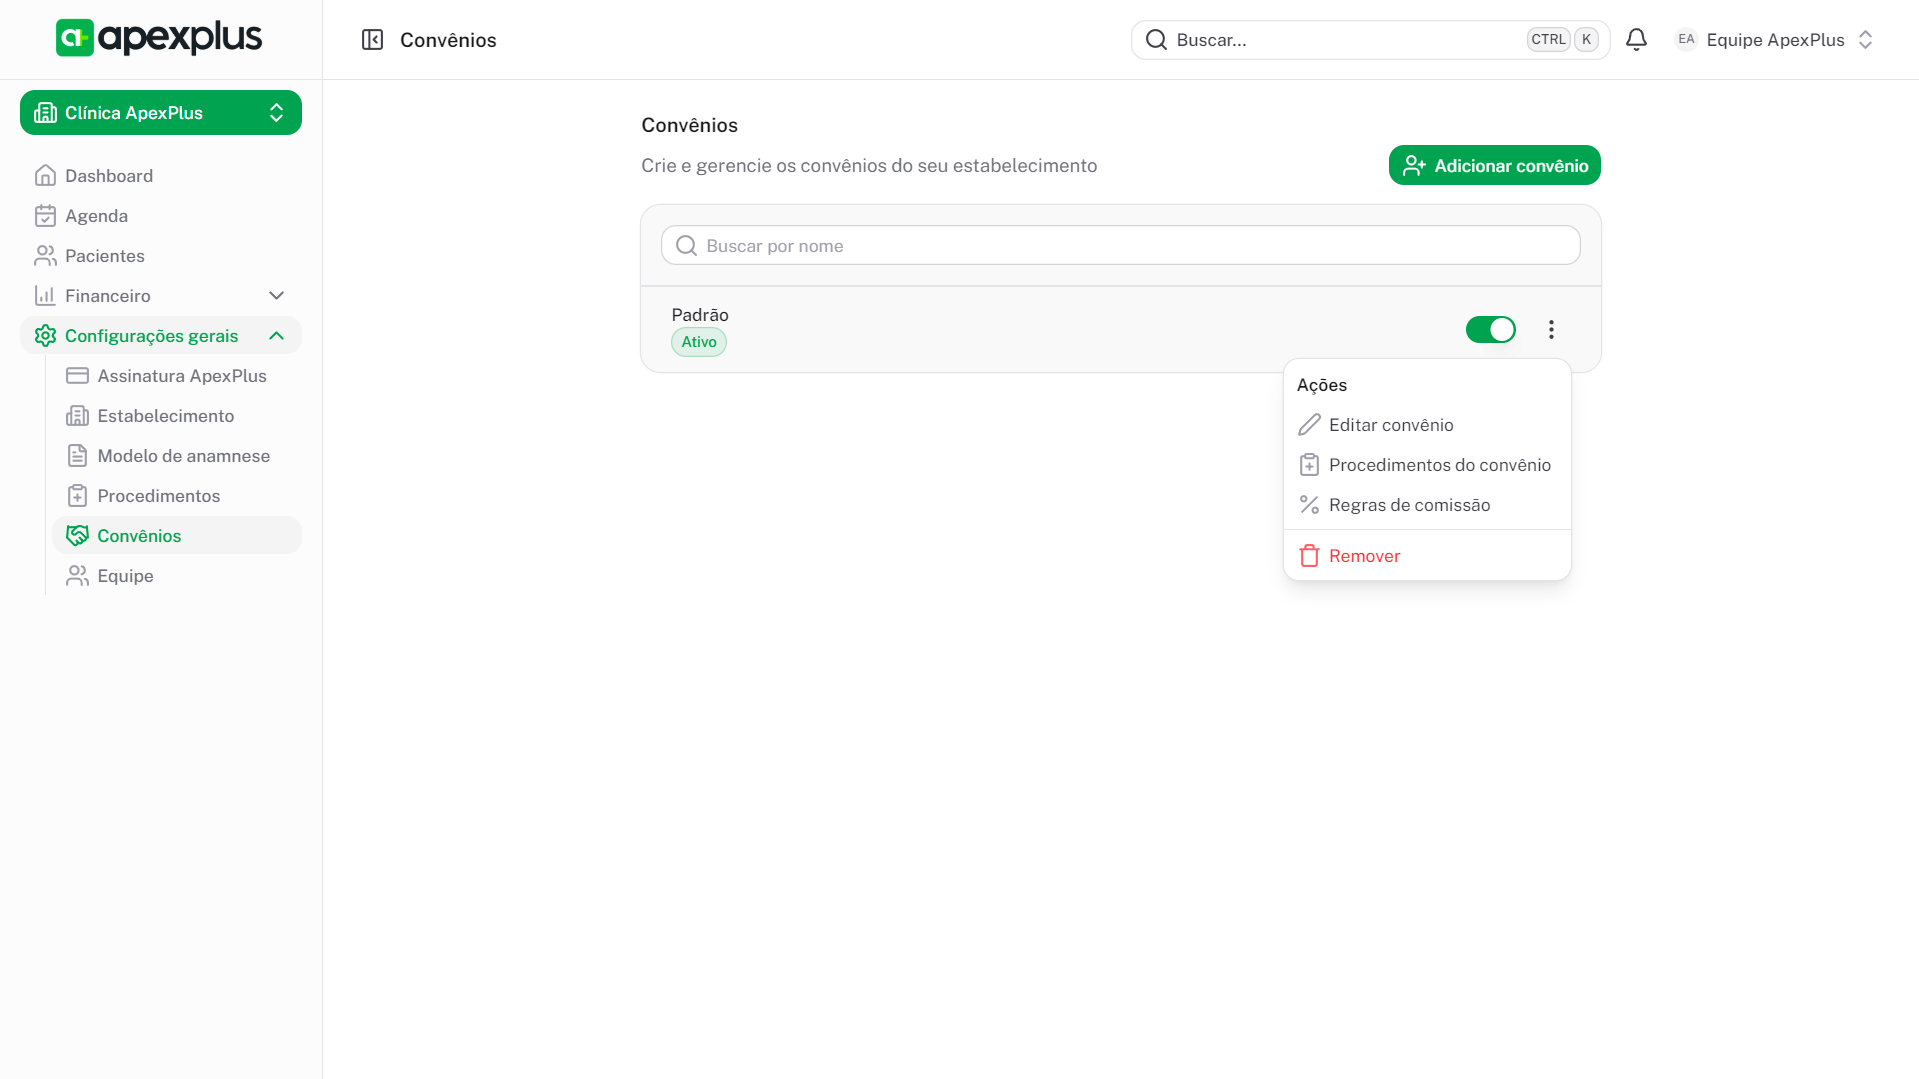This screenshot has width=1919, height=1079.
Task: Open Assinatura ApexPlus settings
Action: [x=181, y=376]
